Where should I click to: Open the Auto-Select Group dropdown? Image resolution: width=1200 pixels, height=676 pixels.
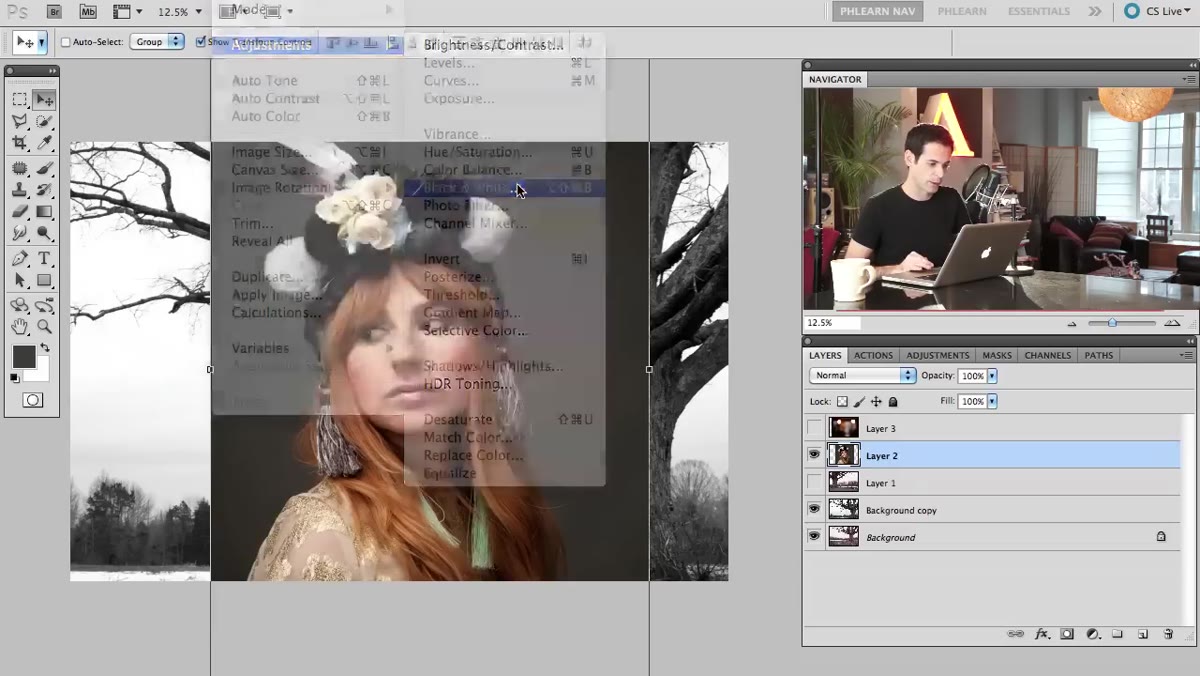click(157, 42)
